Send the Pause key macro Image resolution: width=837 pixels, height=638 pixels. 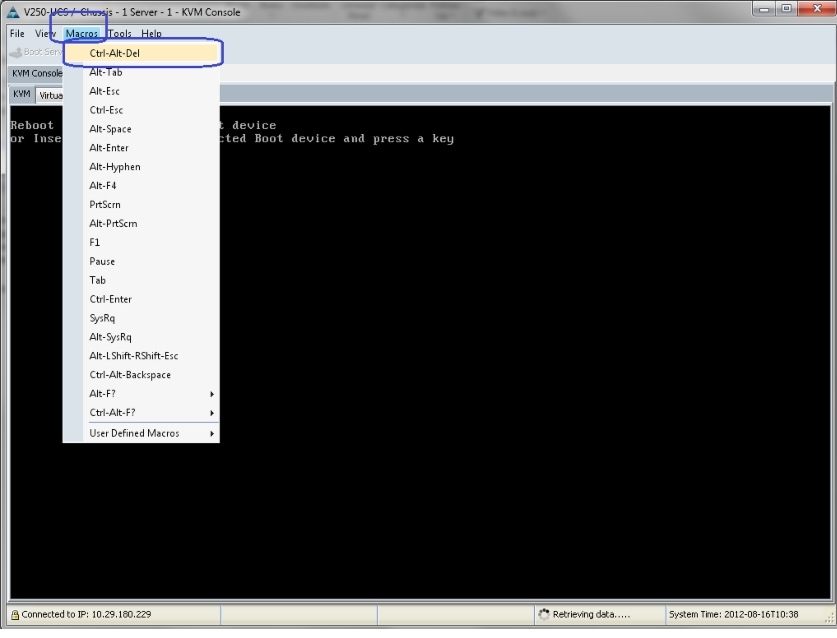[x=141, y=262]
